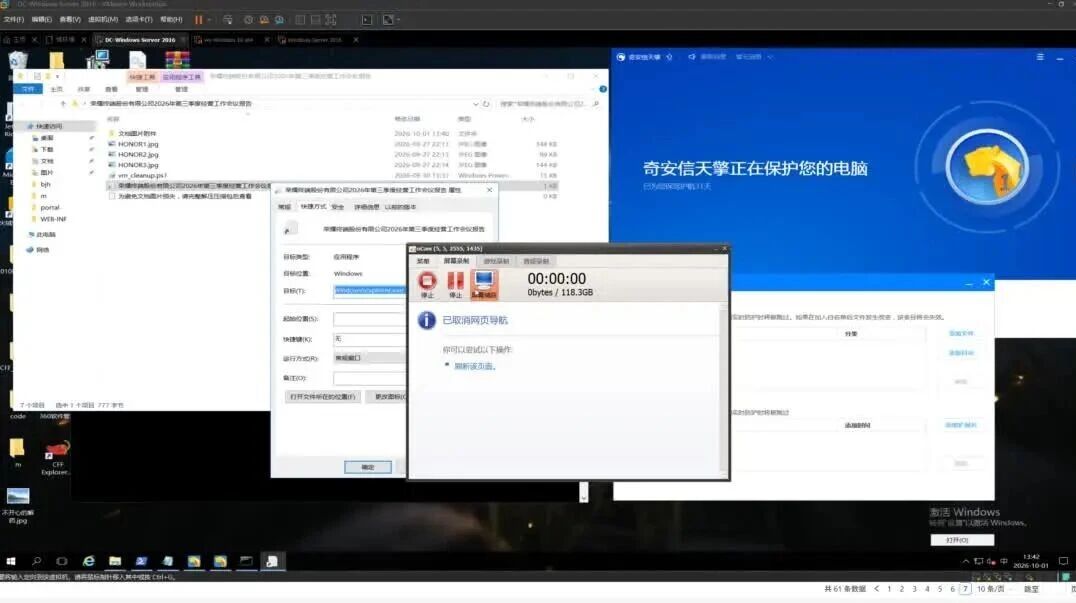
Task: Open pause button dropdown arrow in VMware
Action: [209, 20]
